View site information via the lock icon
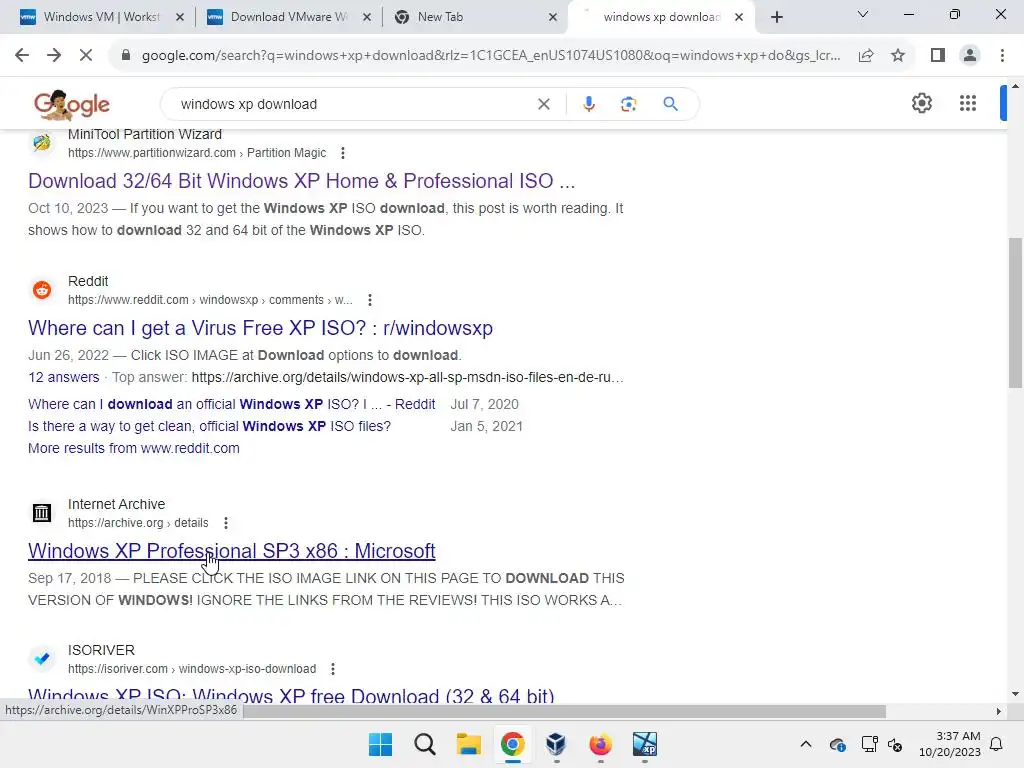Screen dimensions: 1024x768 pyautogui.click(x=126, y=56)
